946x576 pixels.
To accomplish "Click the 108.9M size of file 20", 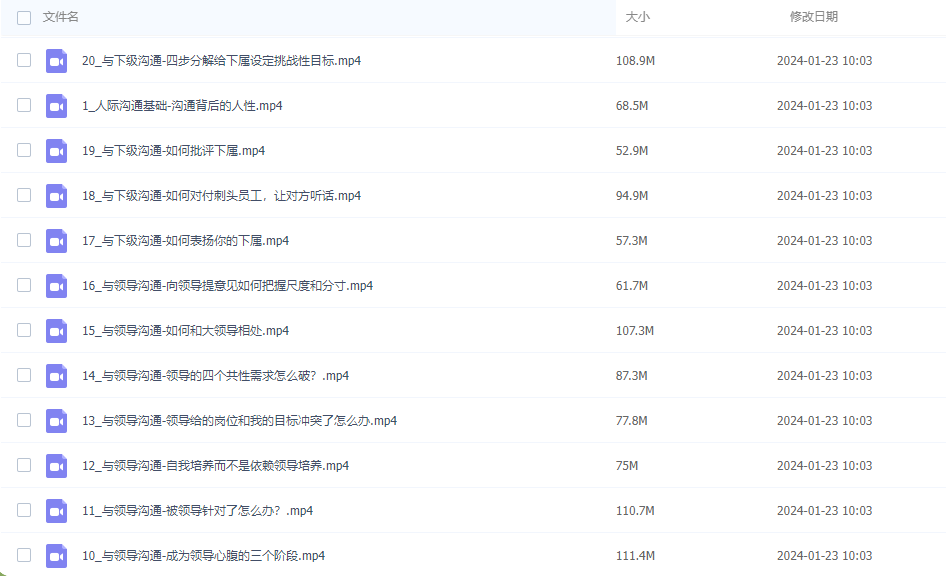I will [635, 61].
